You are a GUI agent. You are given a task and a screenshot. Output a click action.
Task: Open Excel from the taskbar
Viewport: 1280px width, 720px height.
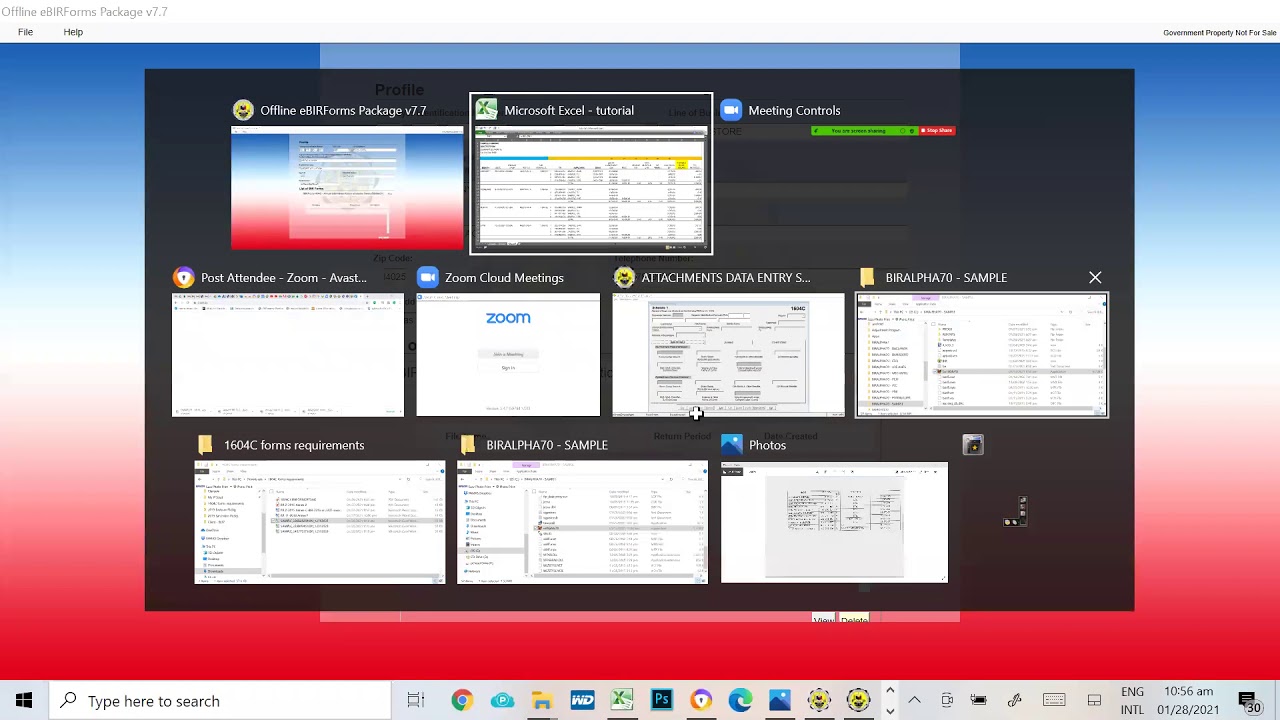click(622, 701)
